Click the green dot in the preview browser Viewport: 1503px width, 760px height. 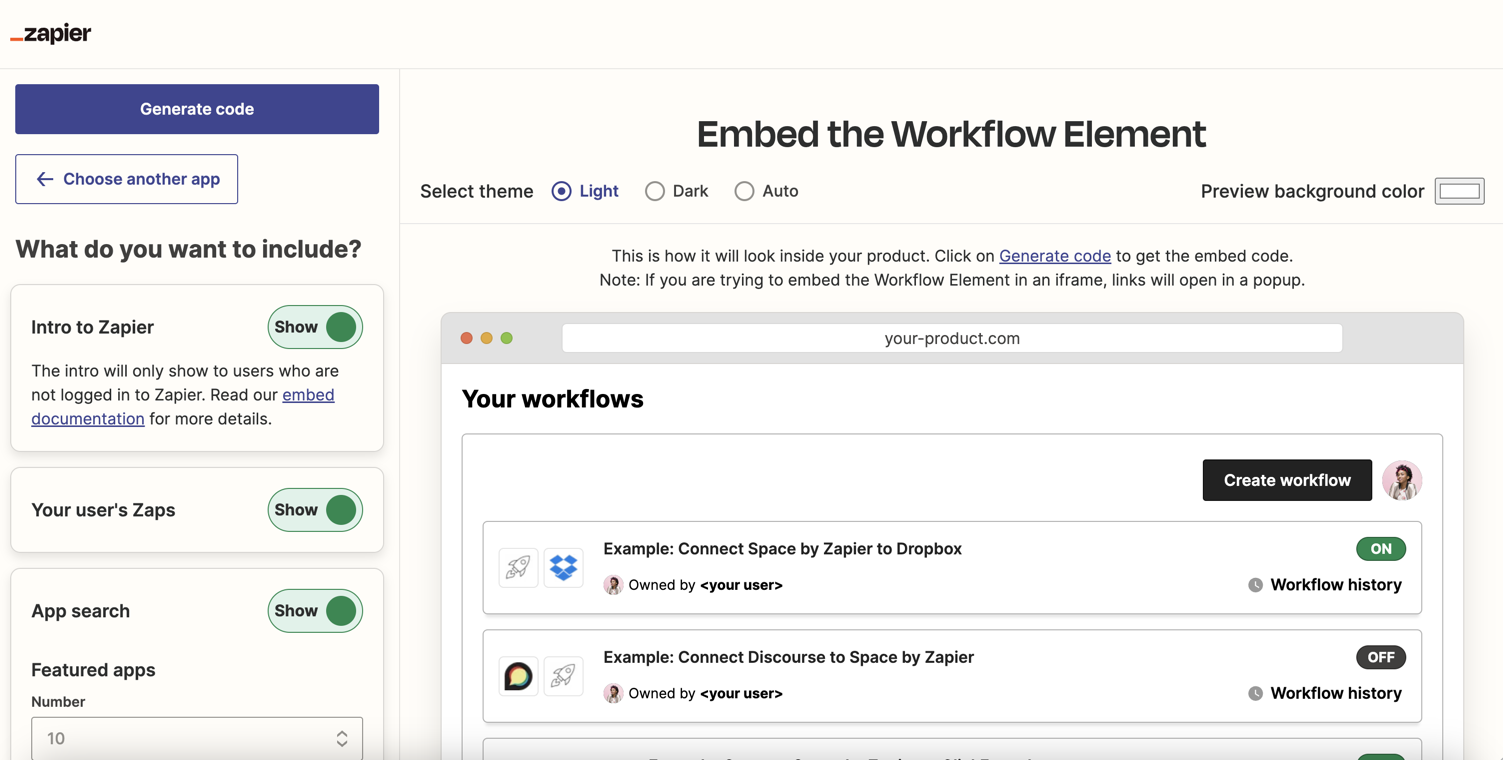[507, 338]
